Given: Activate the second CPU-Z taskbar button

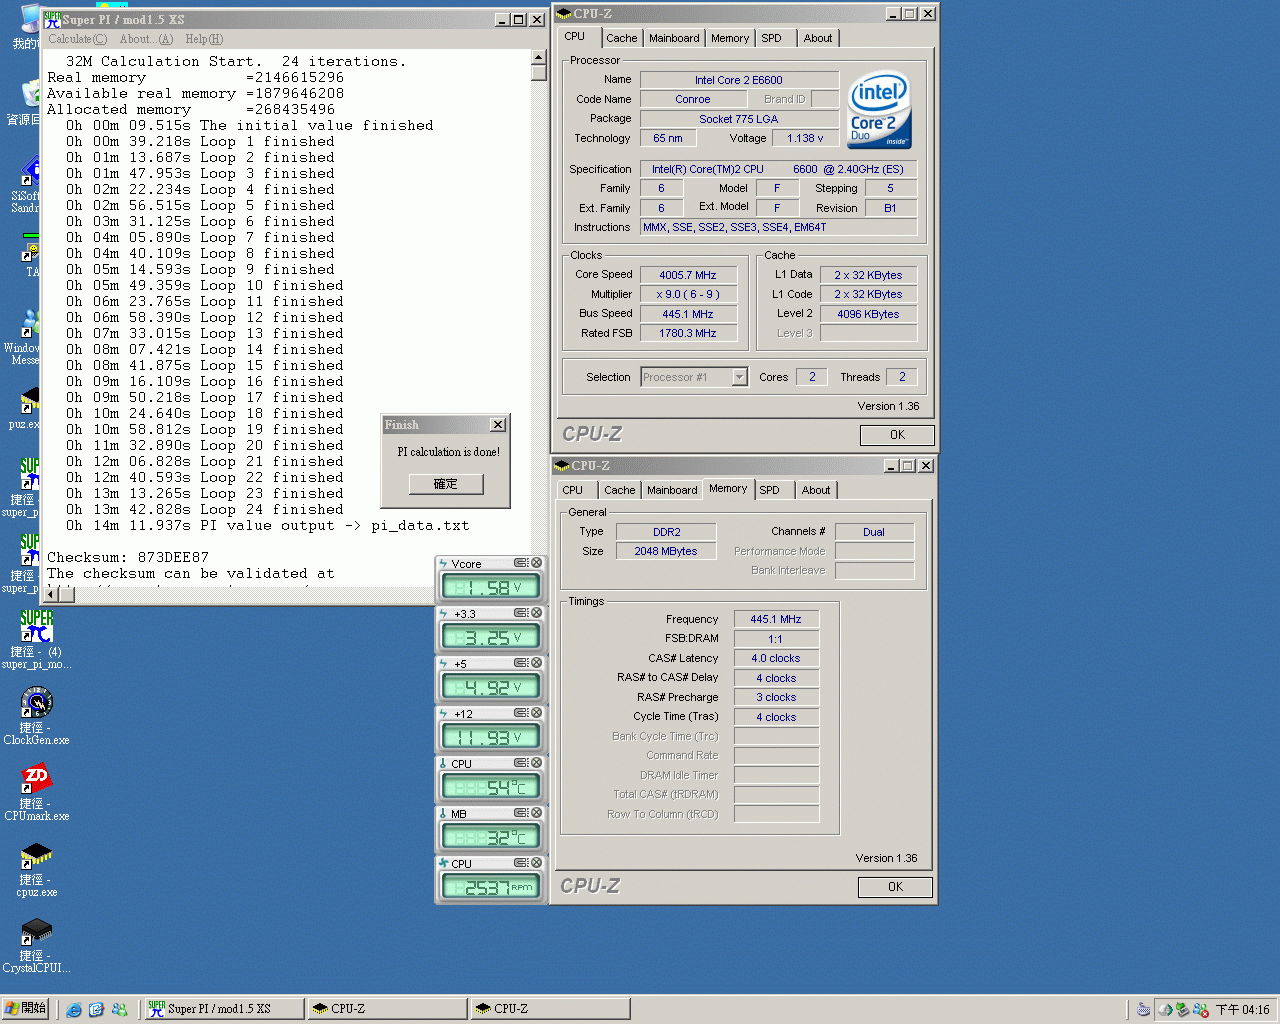Looking at the screenshot, I should click(x=550, y=1009).
